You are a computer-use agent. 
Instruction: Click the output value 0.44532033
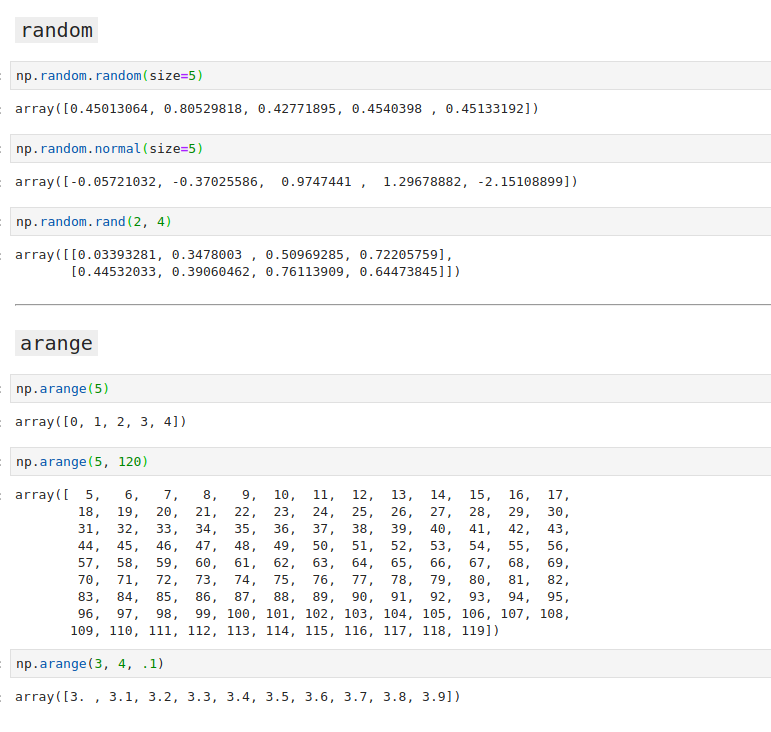(117, 272)
